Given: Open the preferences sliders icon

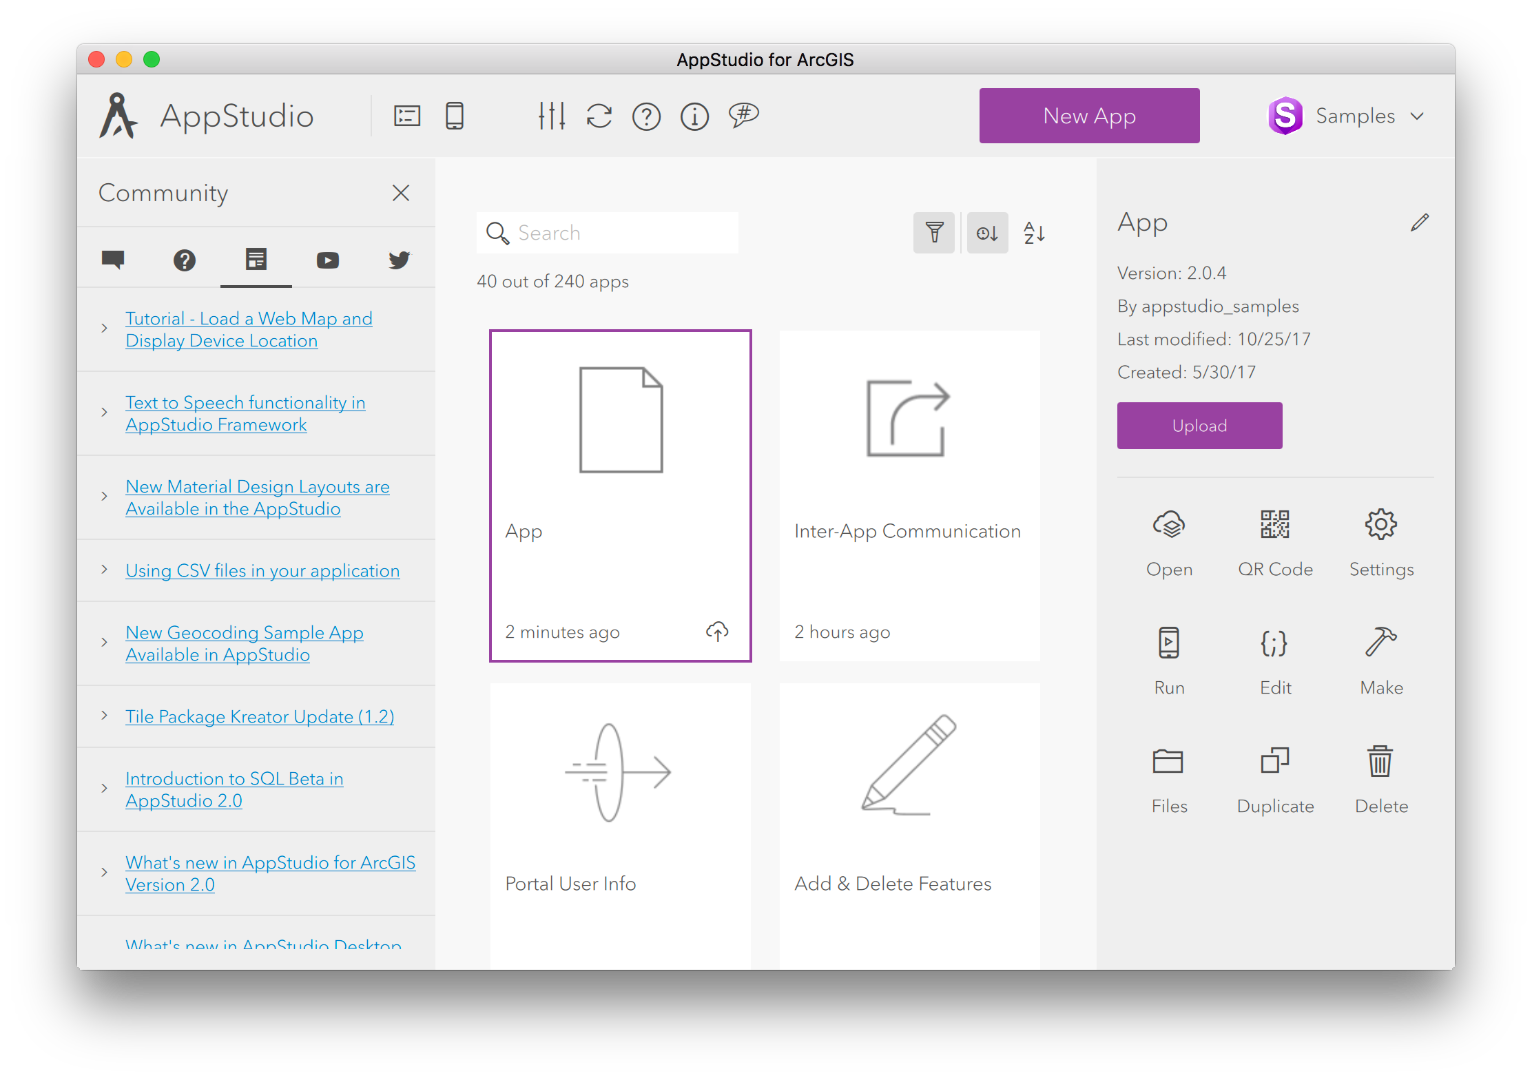Looking at the screenshot, I should point(552,116).
